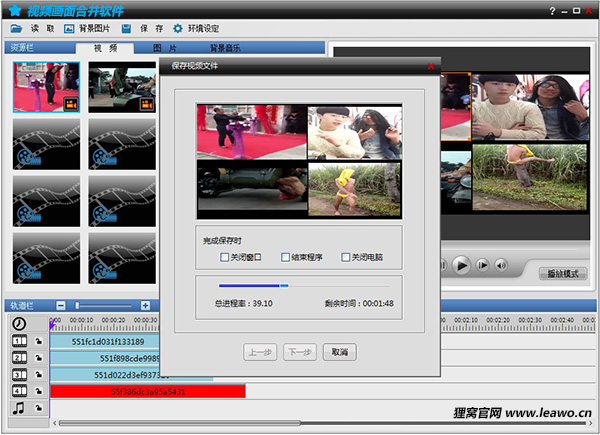Viewport: 600px width, 435px height.
Task: Select the second video thumbnail with motorcycle
Action: [122, 87]
